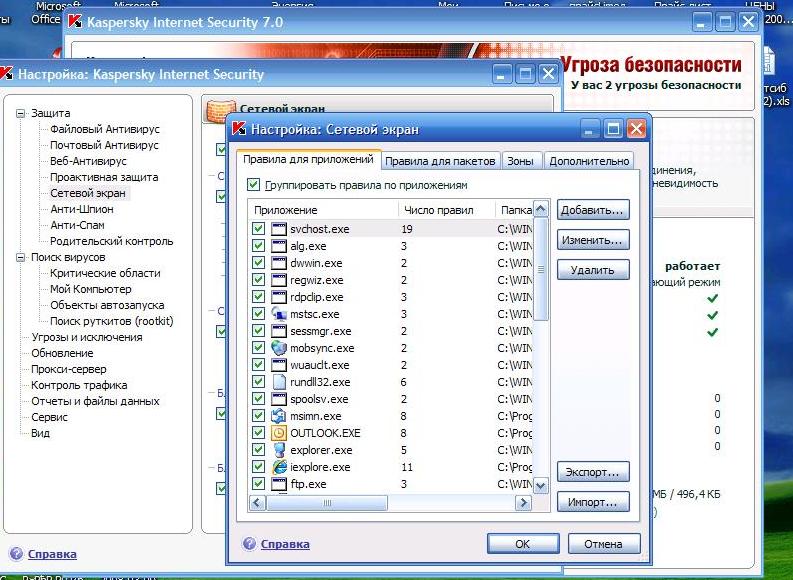Screen dimensions: 793x580
Task: Open the Дополнительно tab
Action: click(589, 161)
